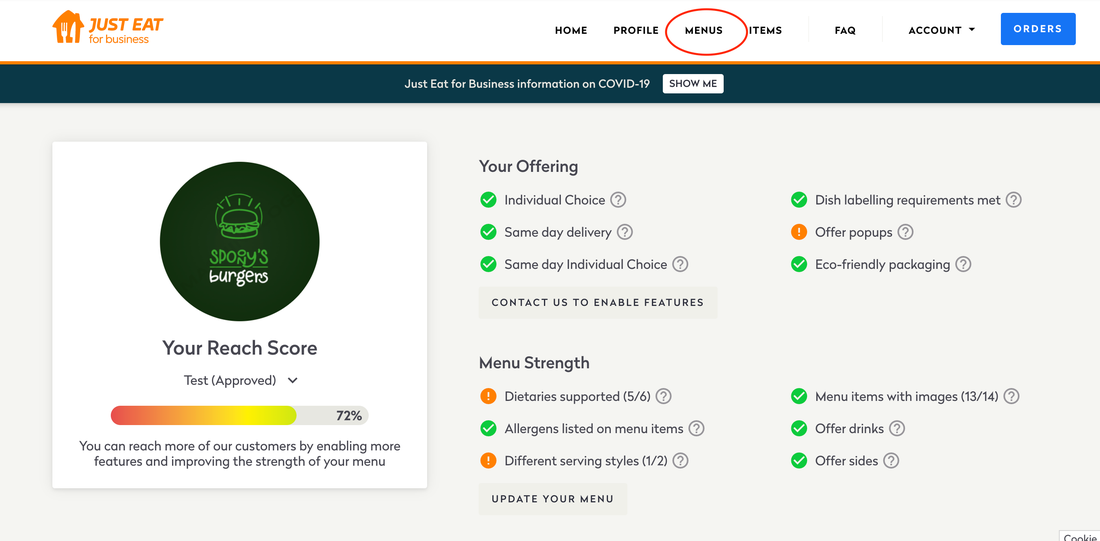The height and width of the screenshot is (541, 1100).
Task: Open help icon next to Offer sides
Action: [x=891, y=461]
